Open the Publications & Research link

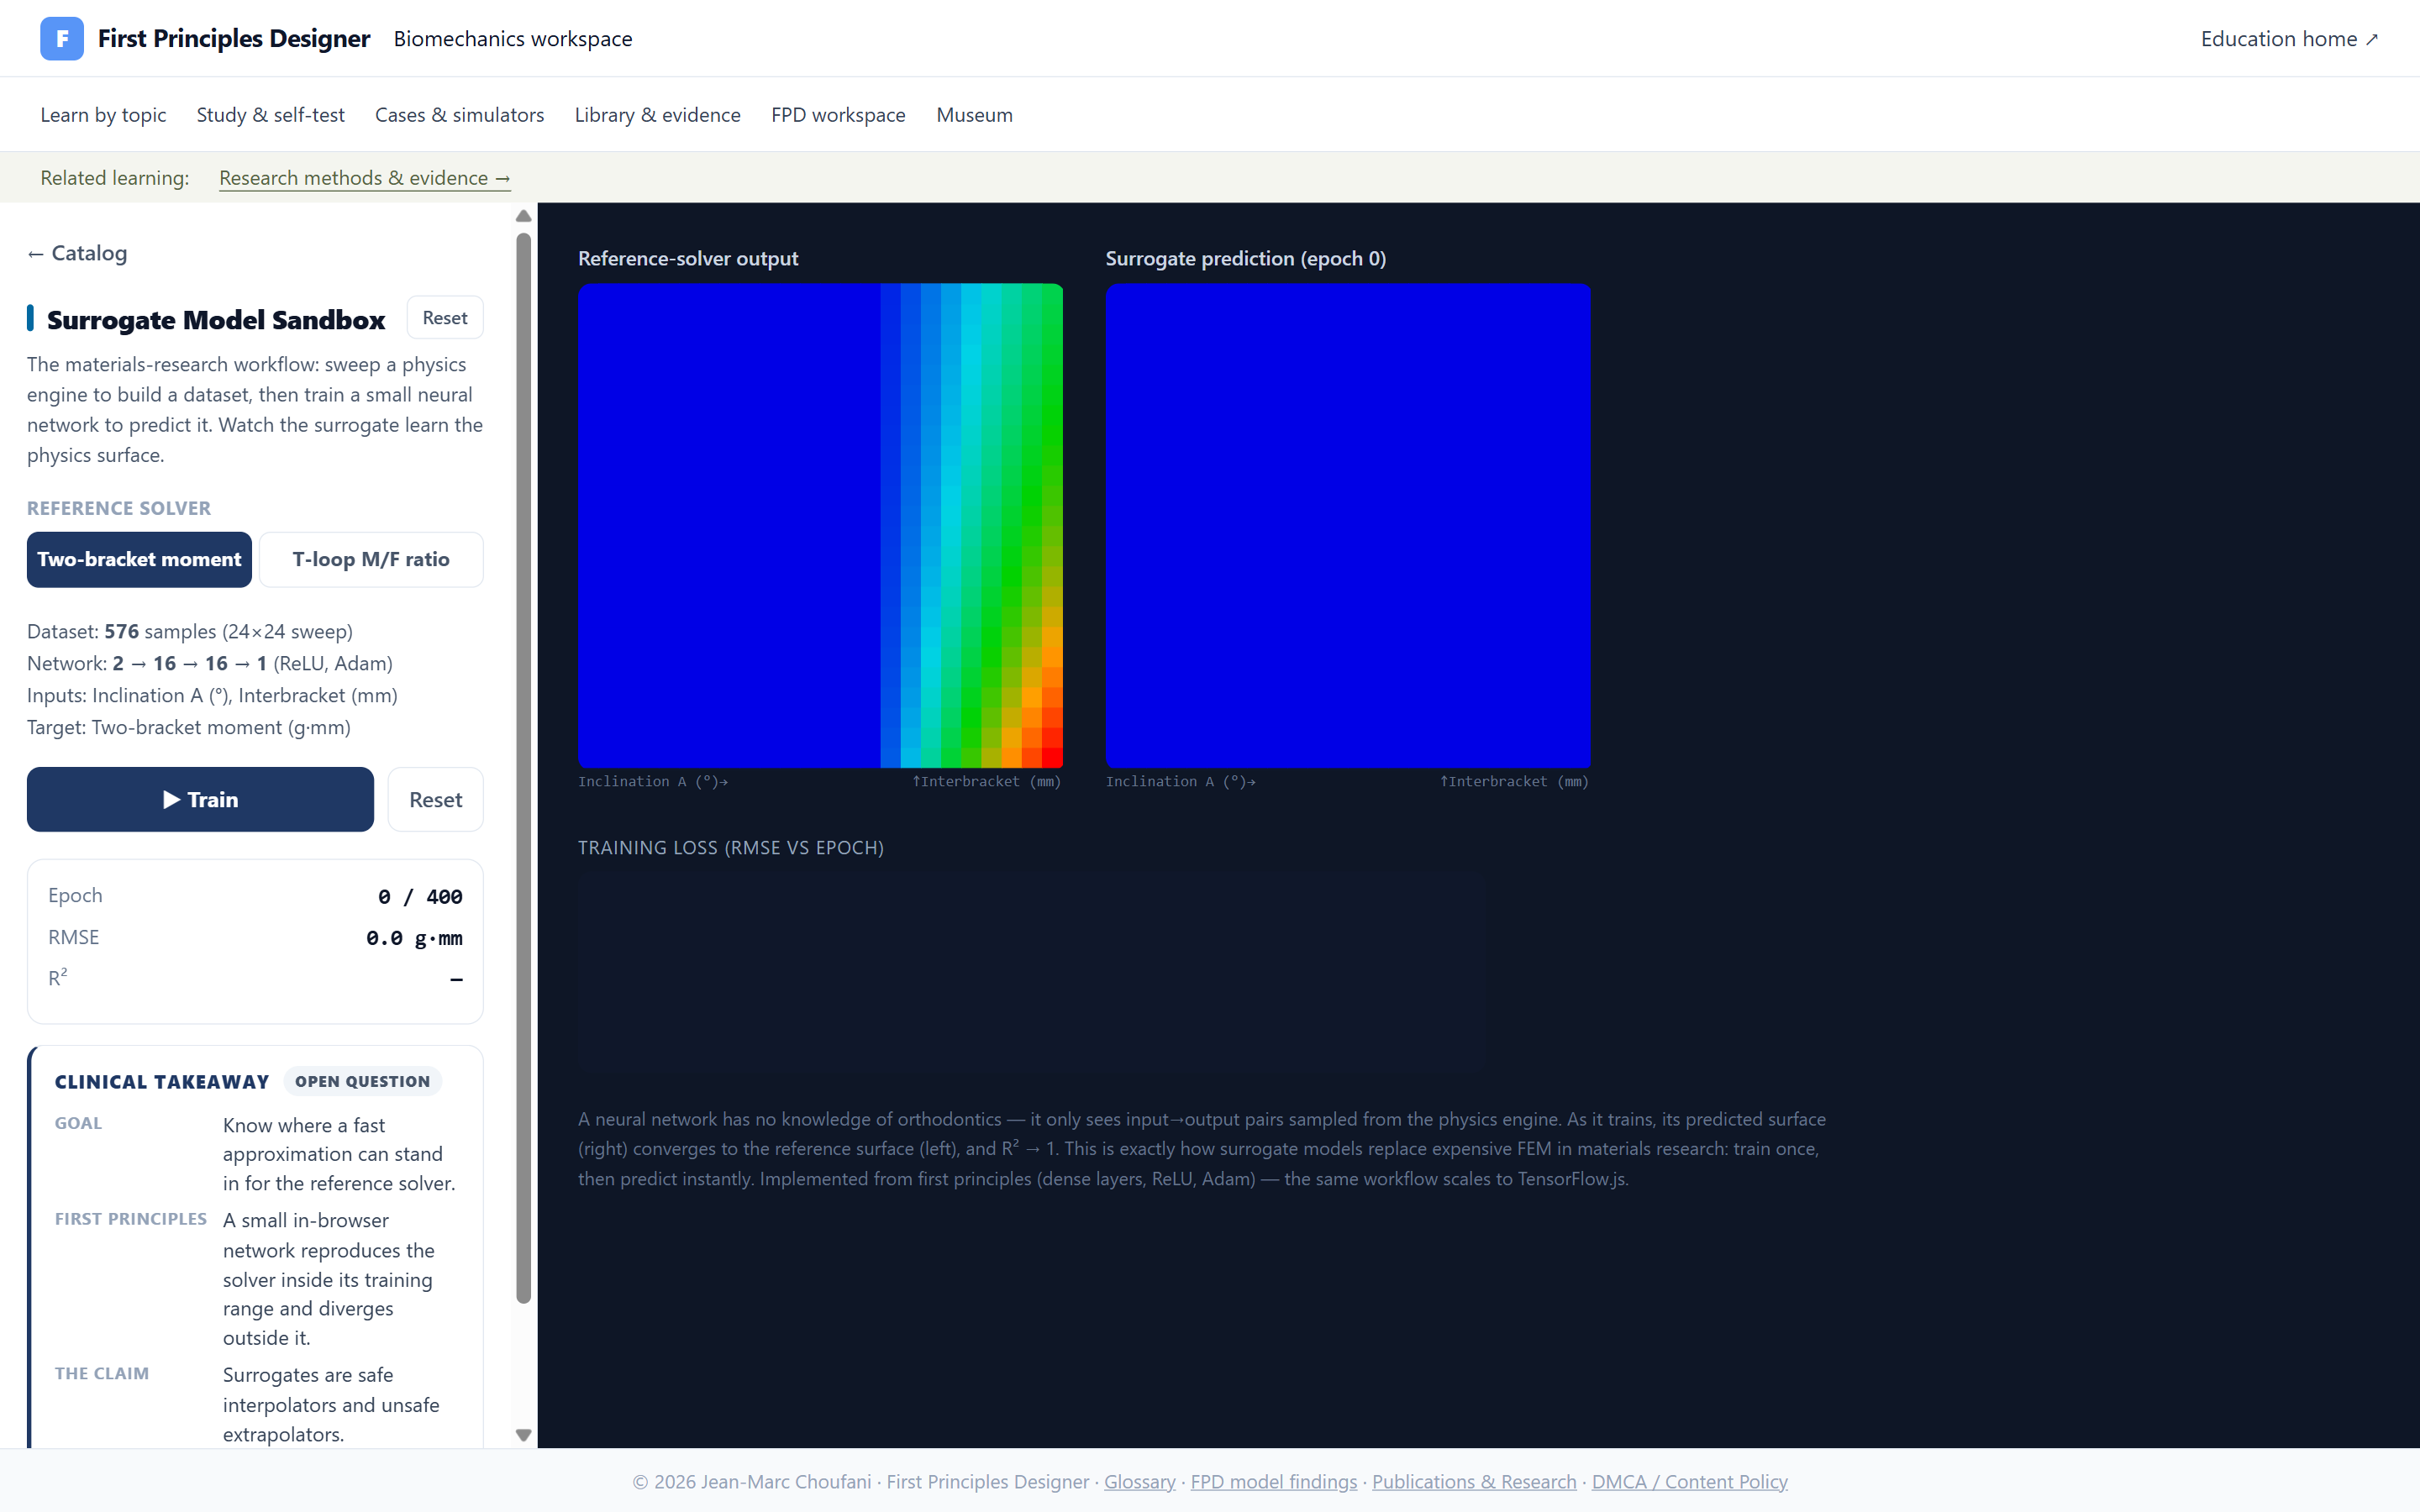point(1474,1481)
